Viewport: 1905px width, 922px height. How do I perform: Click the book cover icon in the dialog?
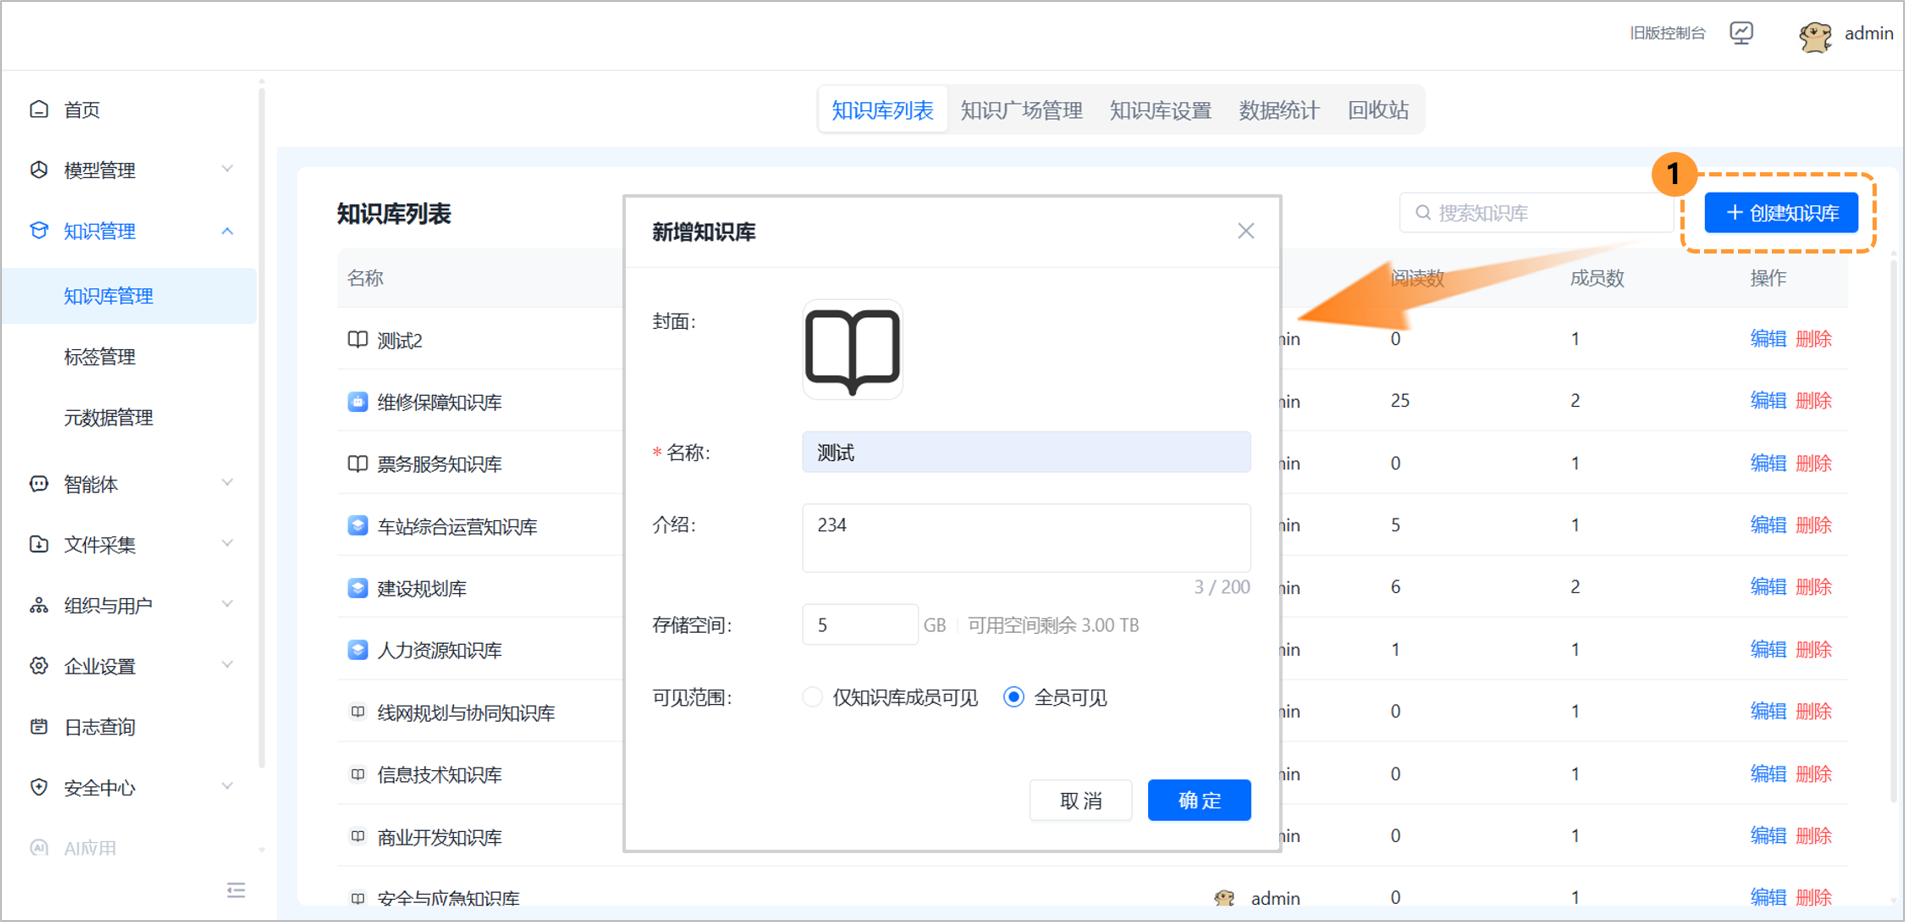tap(851, 351)
